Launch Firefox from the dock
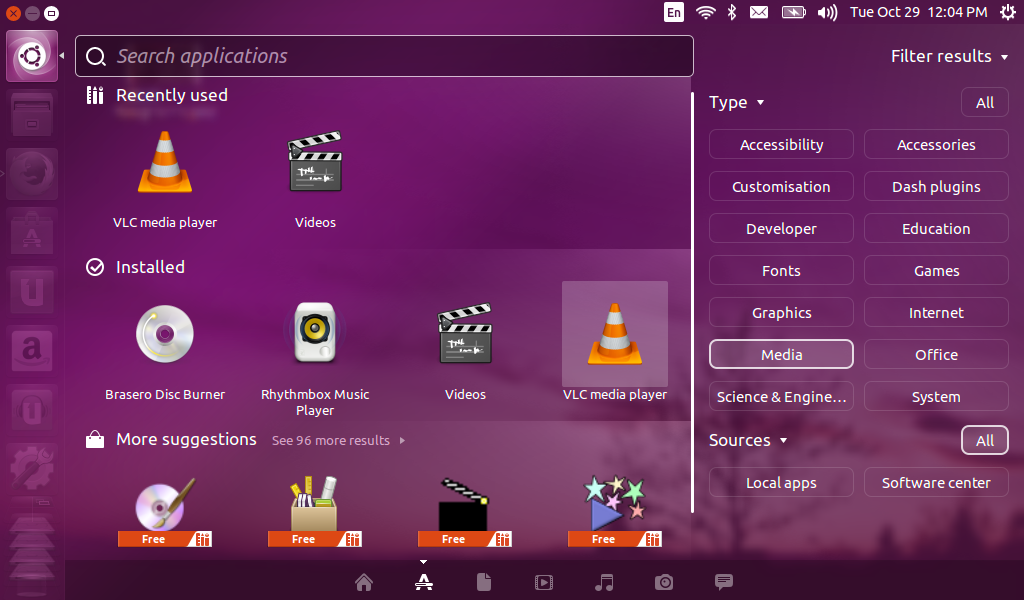 point(31,173)
